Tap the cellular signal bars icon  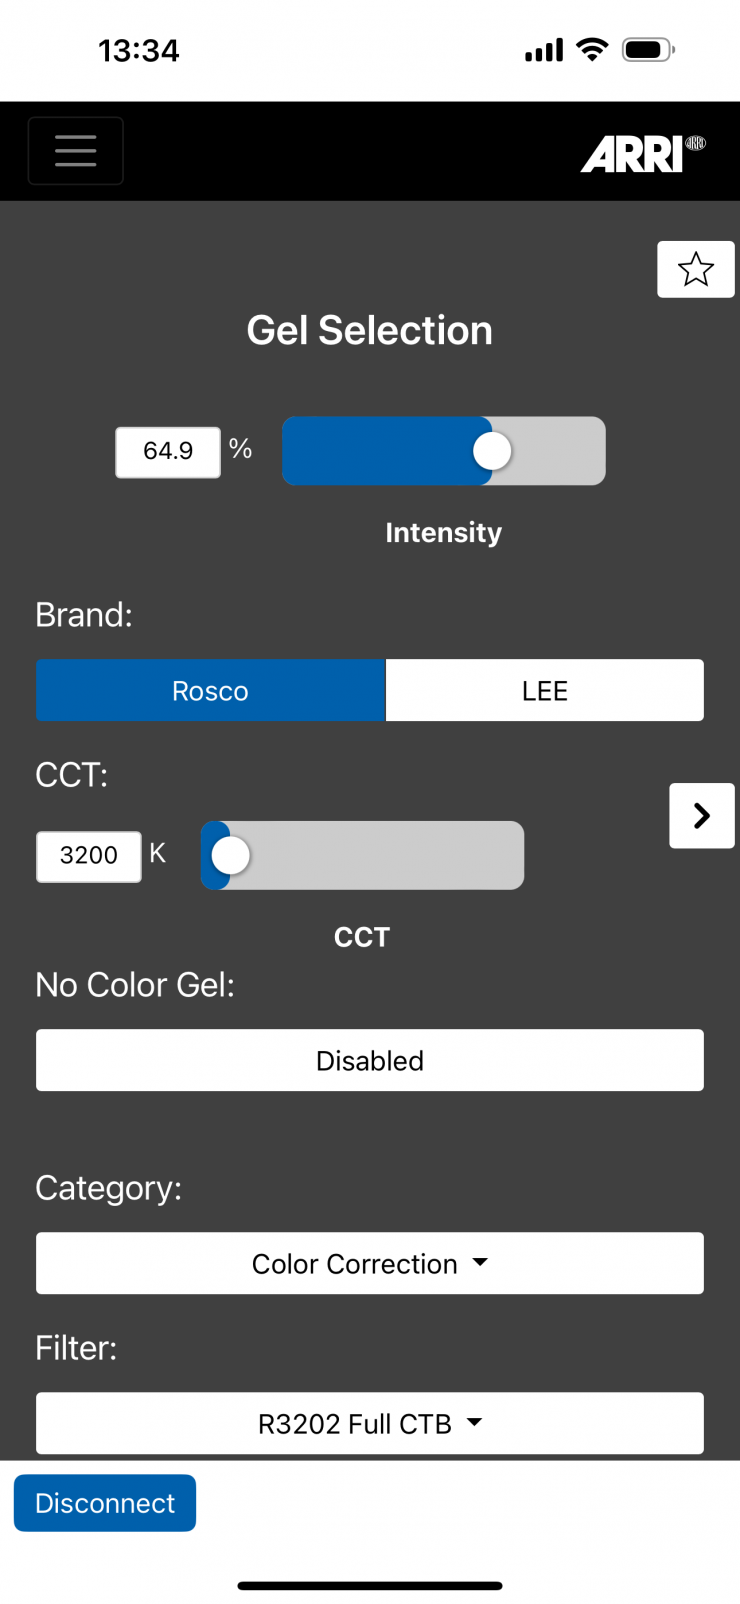[x=544, y=50]
